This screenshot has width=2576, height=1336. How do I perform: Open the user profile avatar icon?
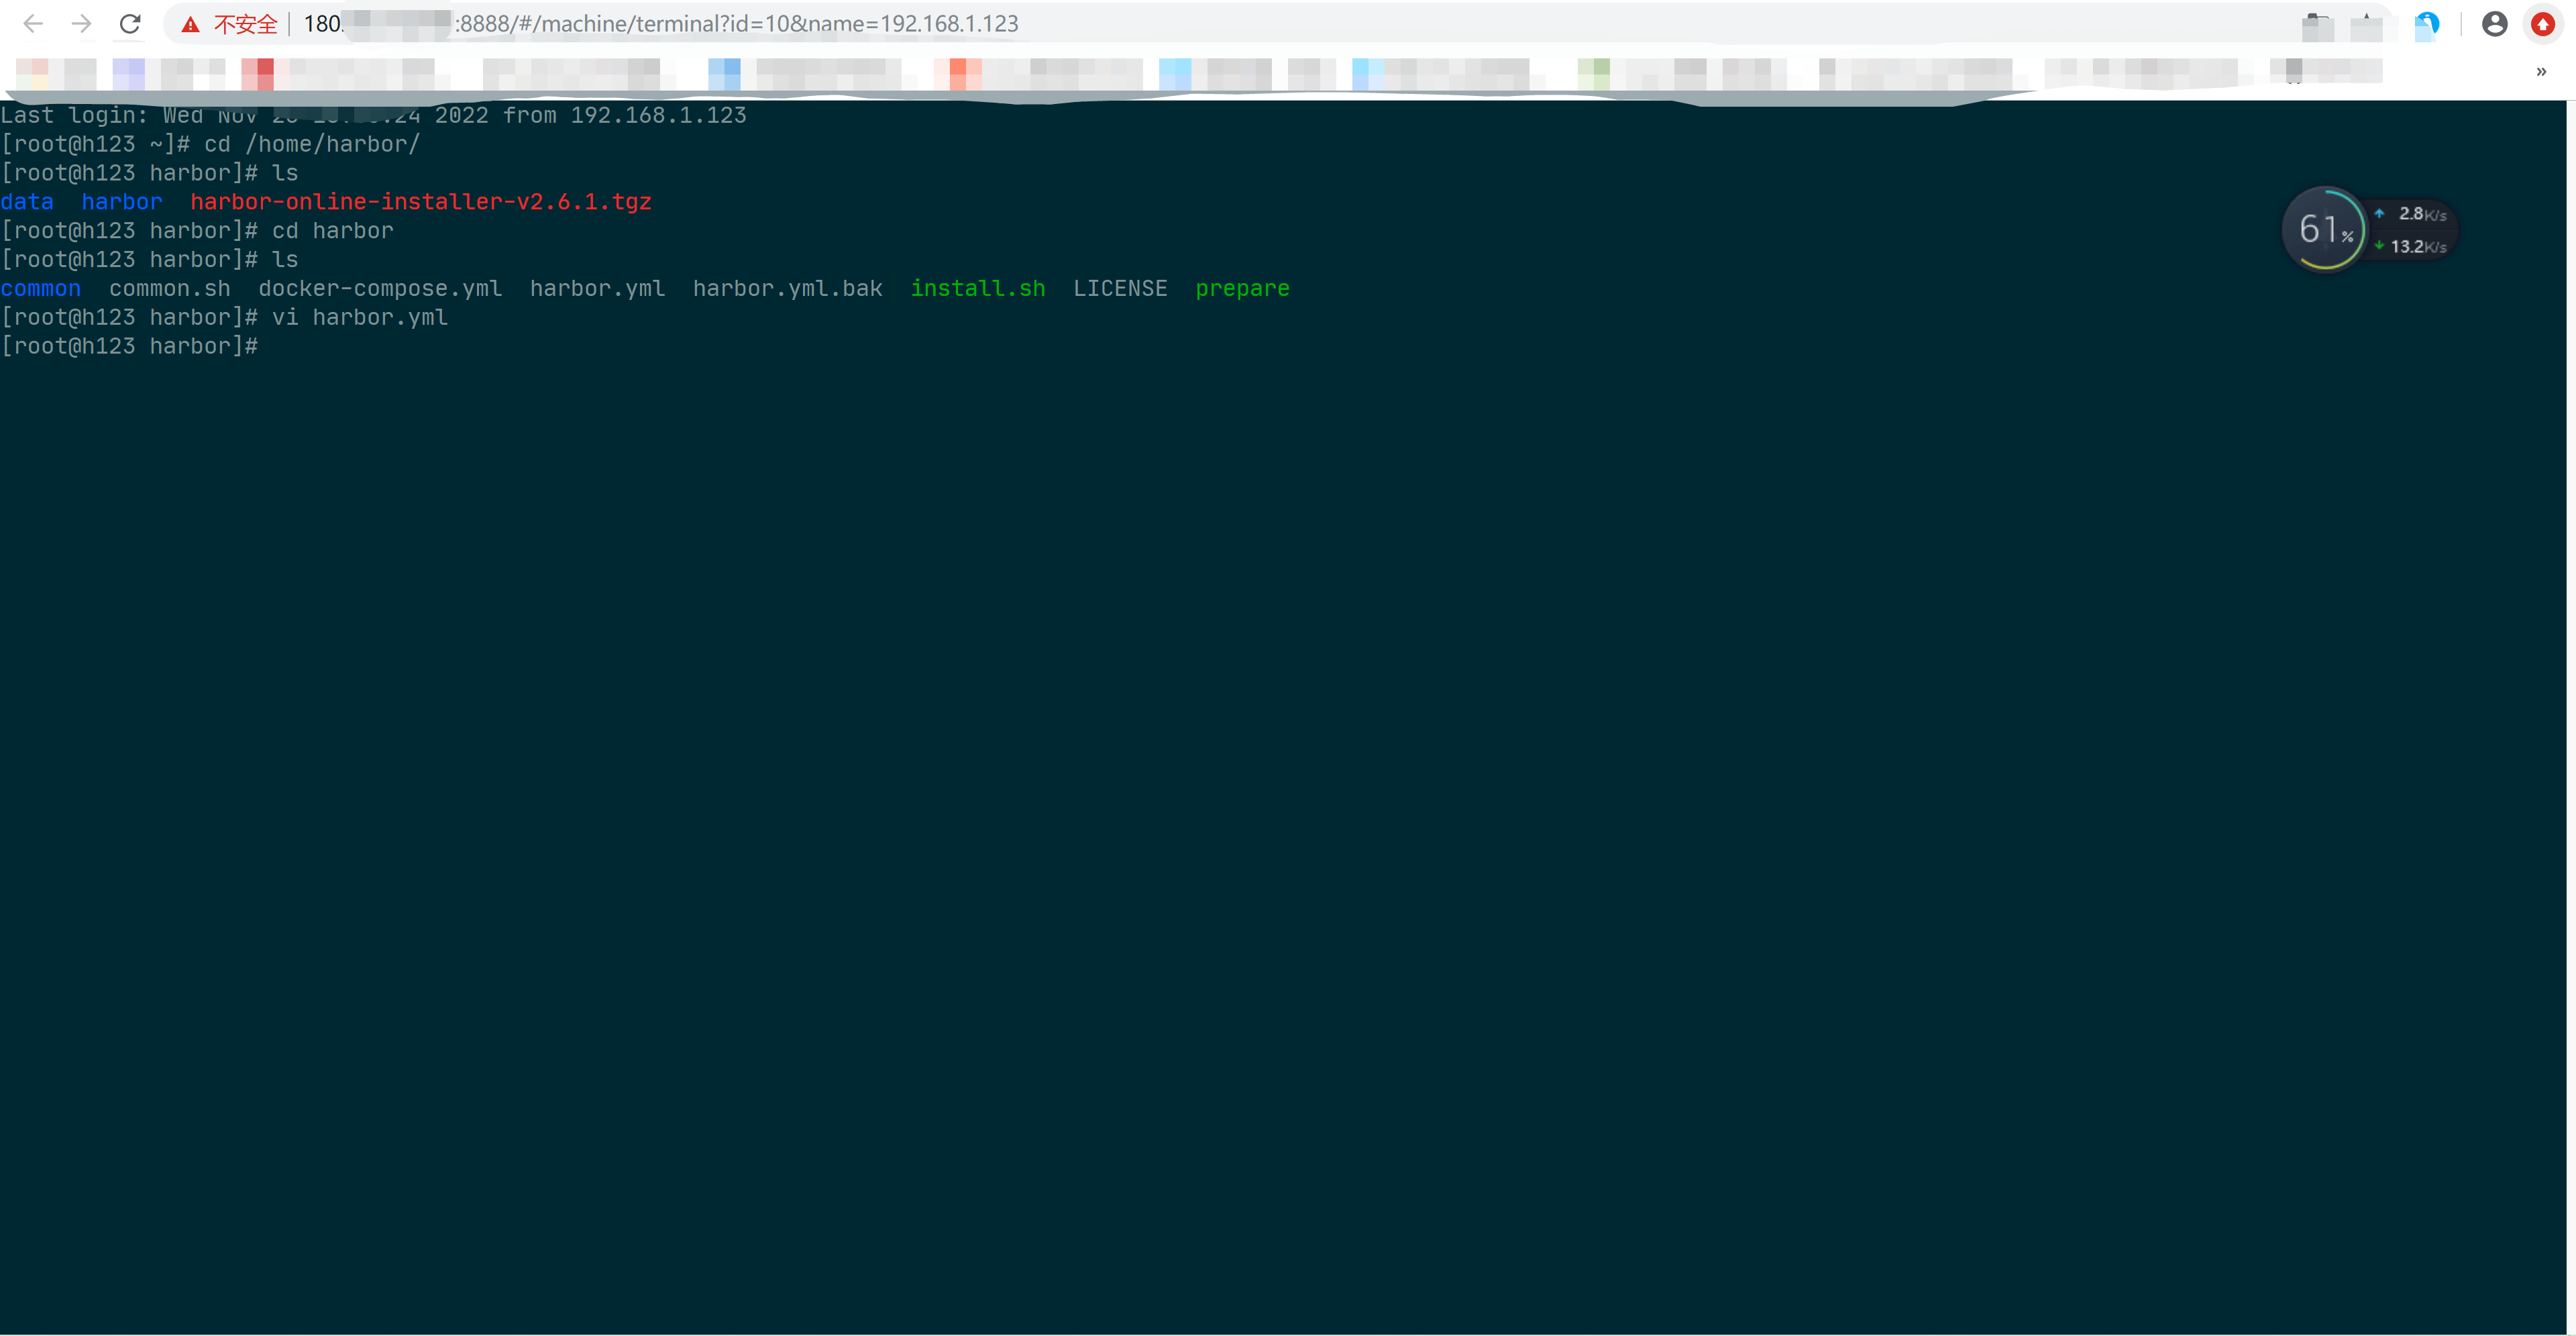click(x=2494, y=24)
